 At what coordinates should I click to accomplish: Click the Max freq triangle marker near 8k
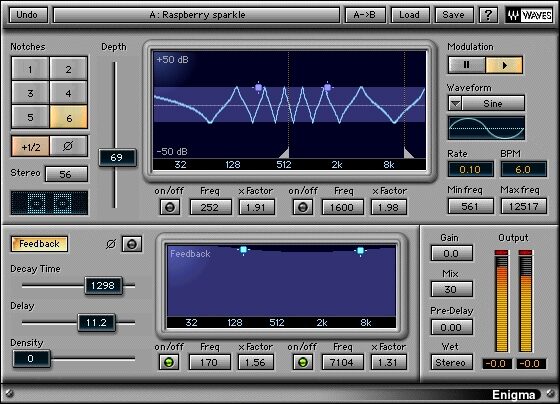408,153
